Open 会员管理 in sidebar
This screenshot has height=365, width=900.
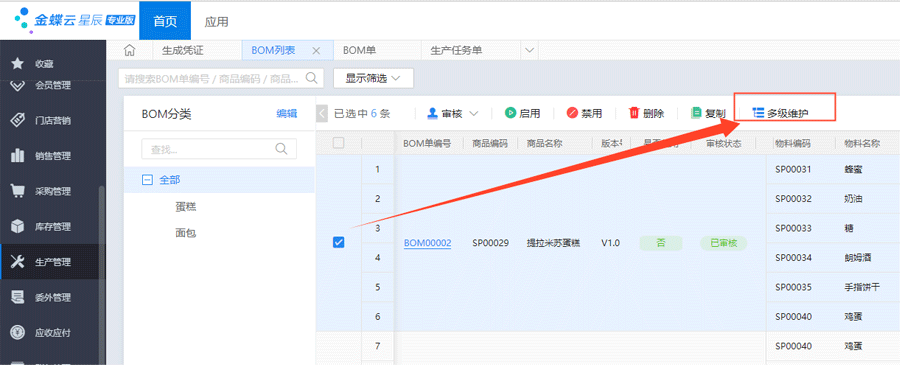[x=53, y=86]
